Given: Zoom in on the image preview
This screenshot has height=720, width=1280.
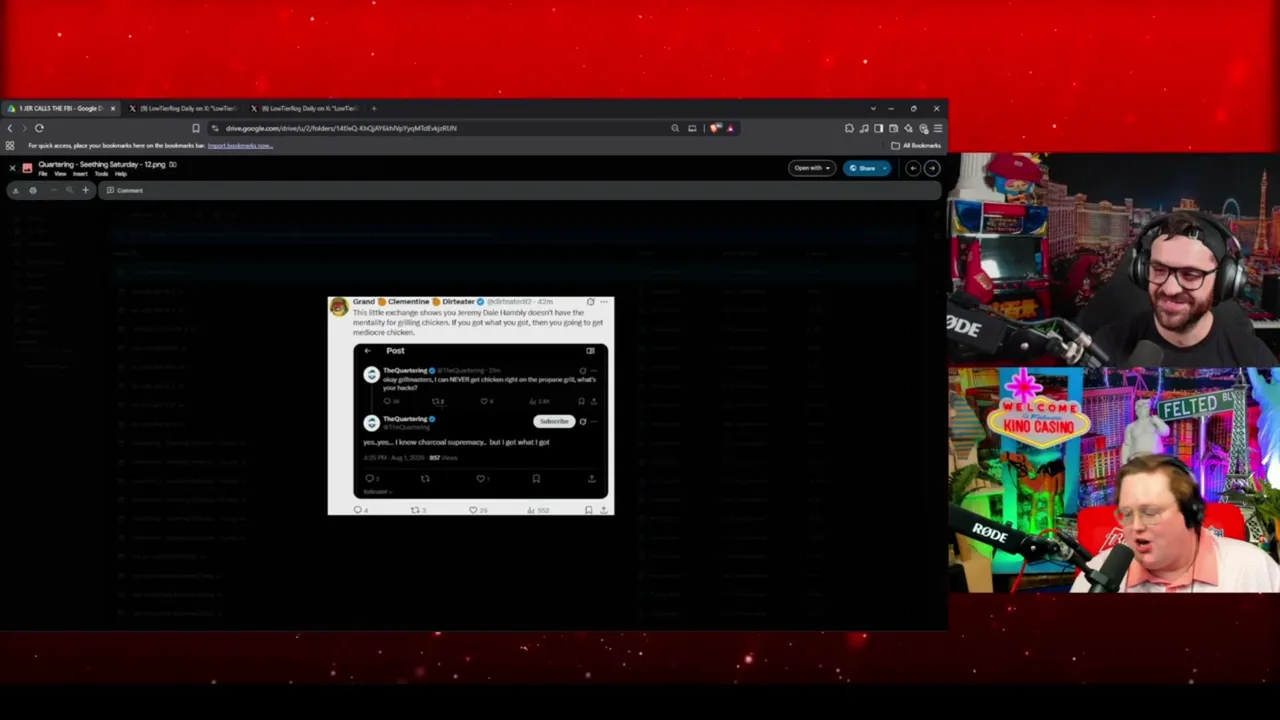Looking at the screenshot, I should click(85, 190).
